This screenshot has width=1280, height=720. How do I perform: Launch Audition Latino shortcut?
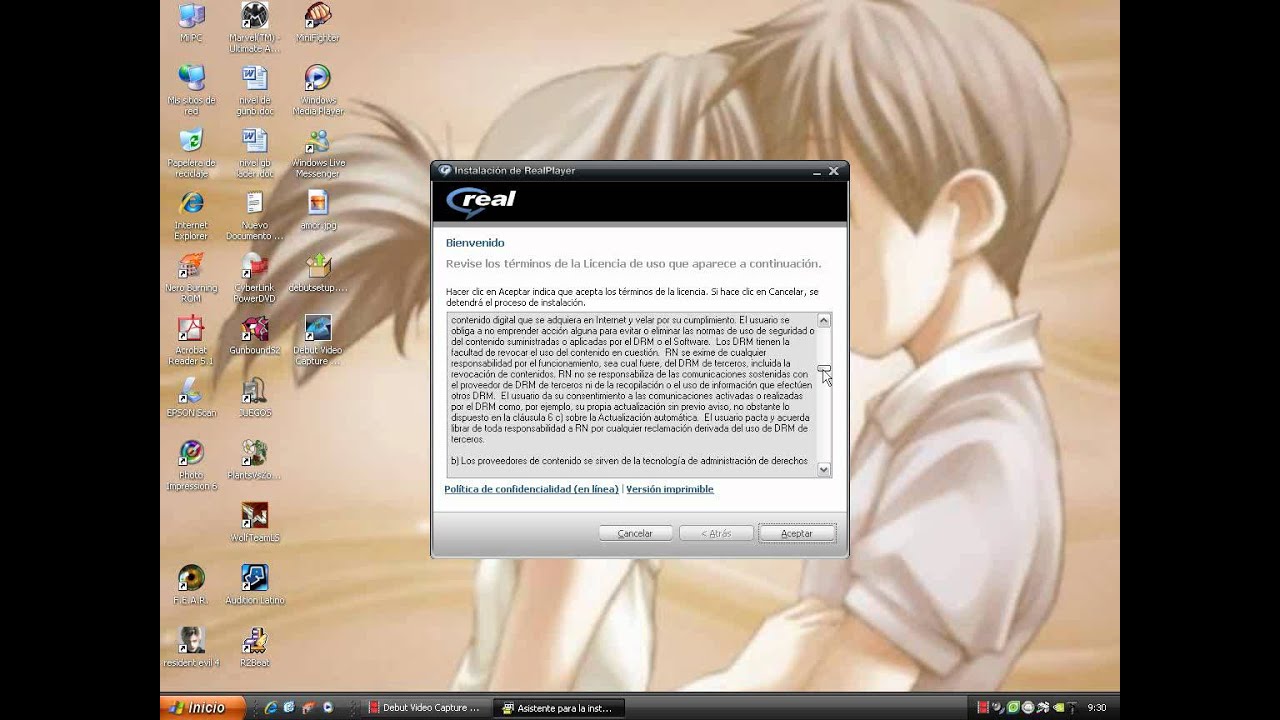pyautogui.click(x=255, y=585)
